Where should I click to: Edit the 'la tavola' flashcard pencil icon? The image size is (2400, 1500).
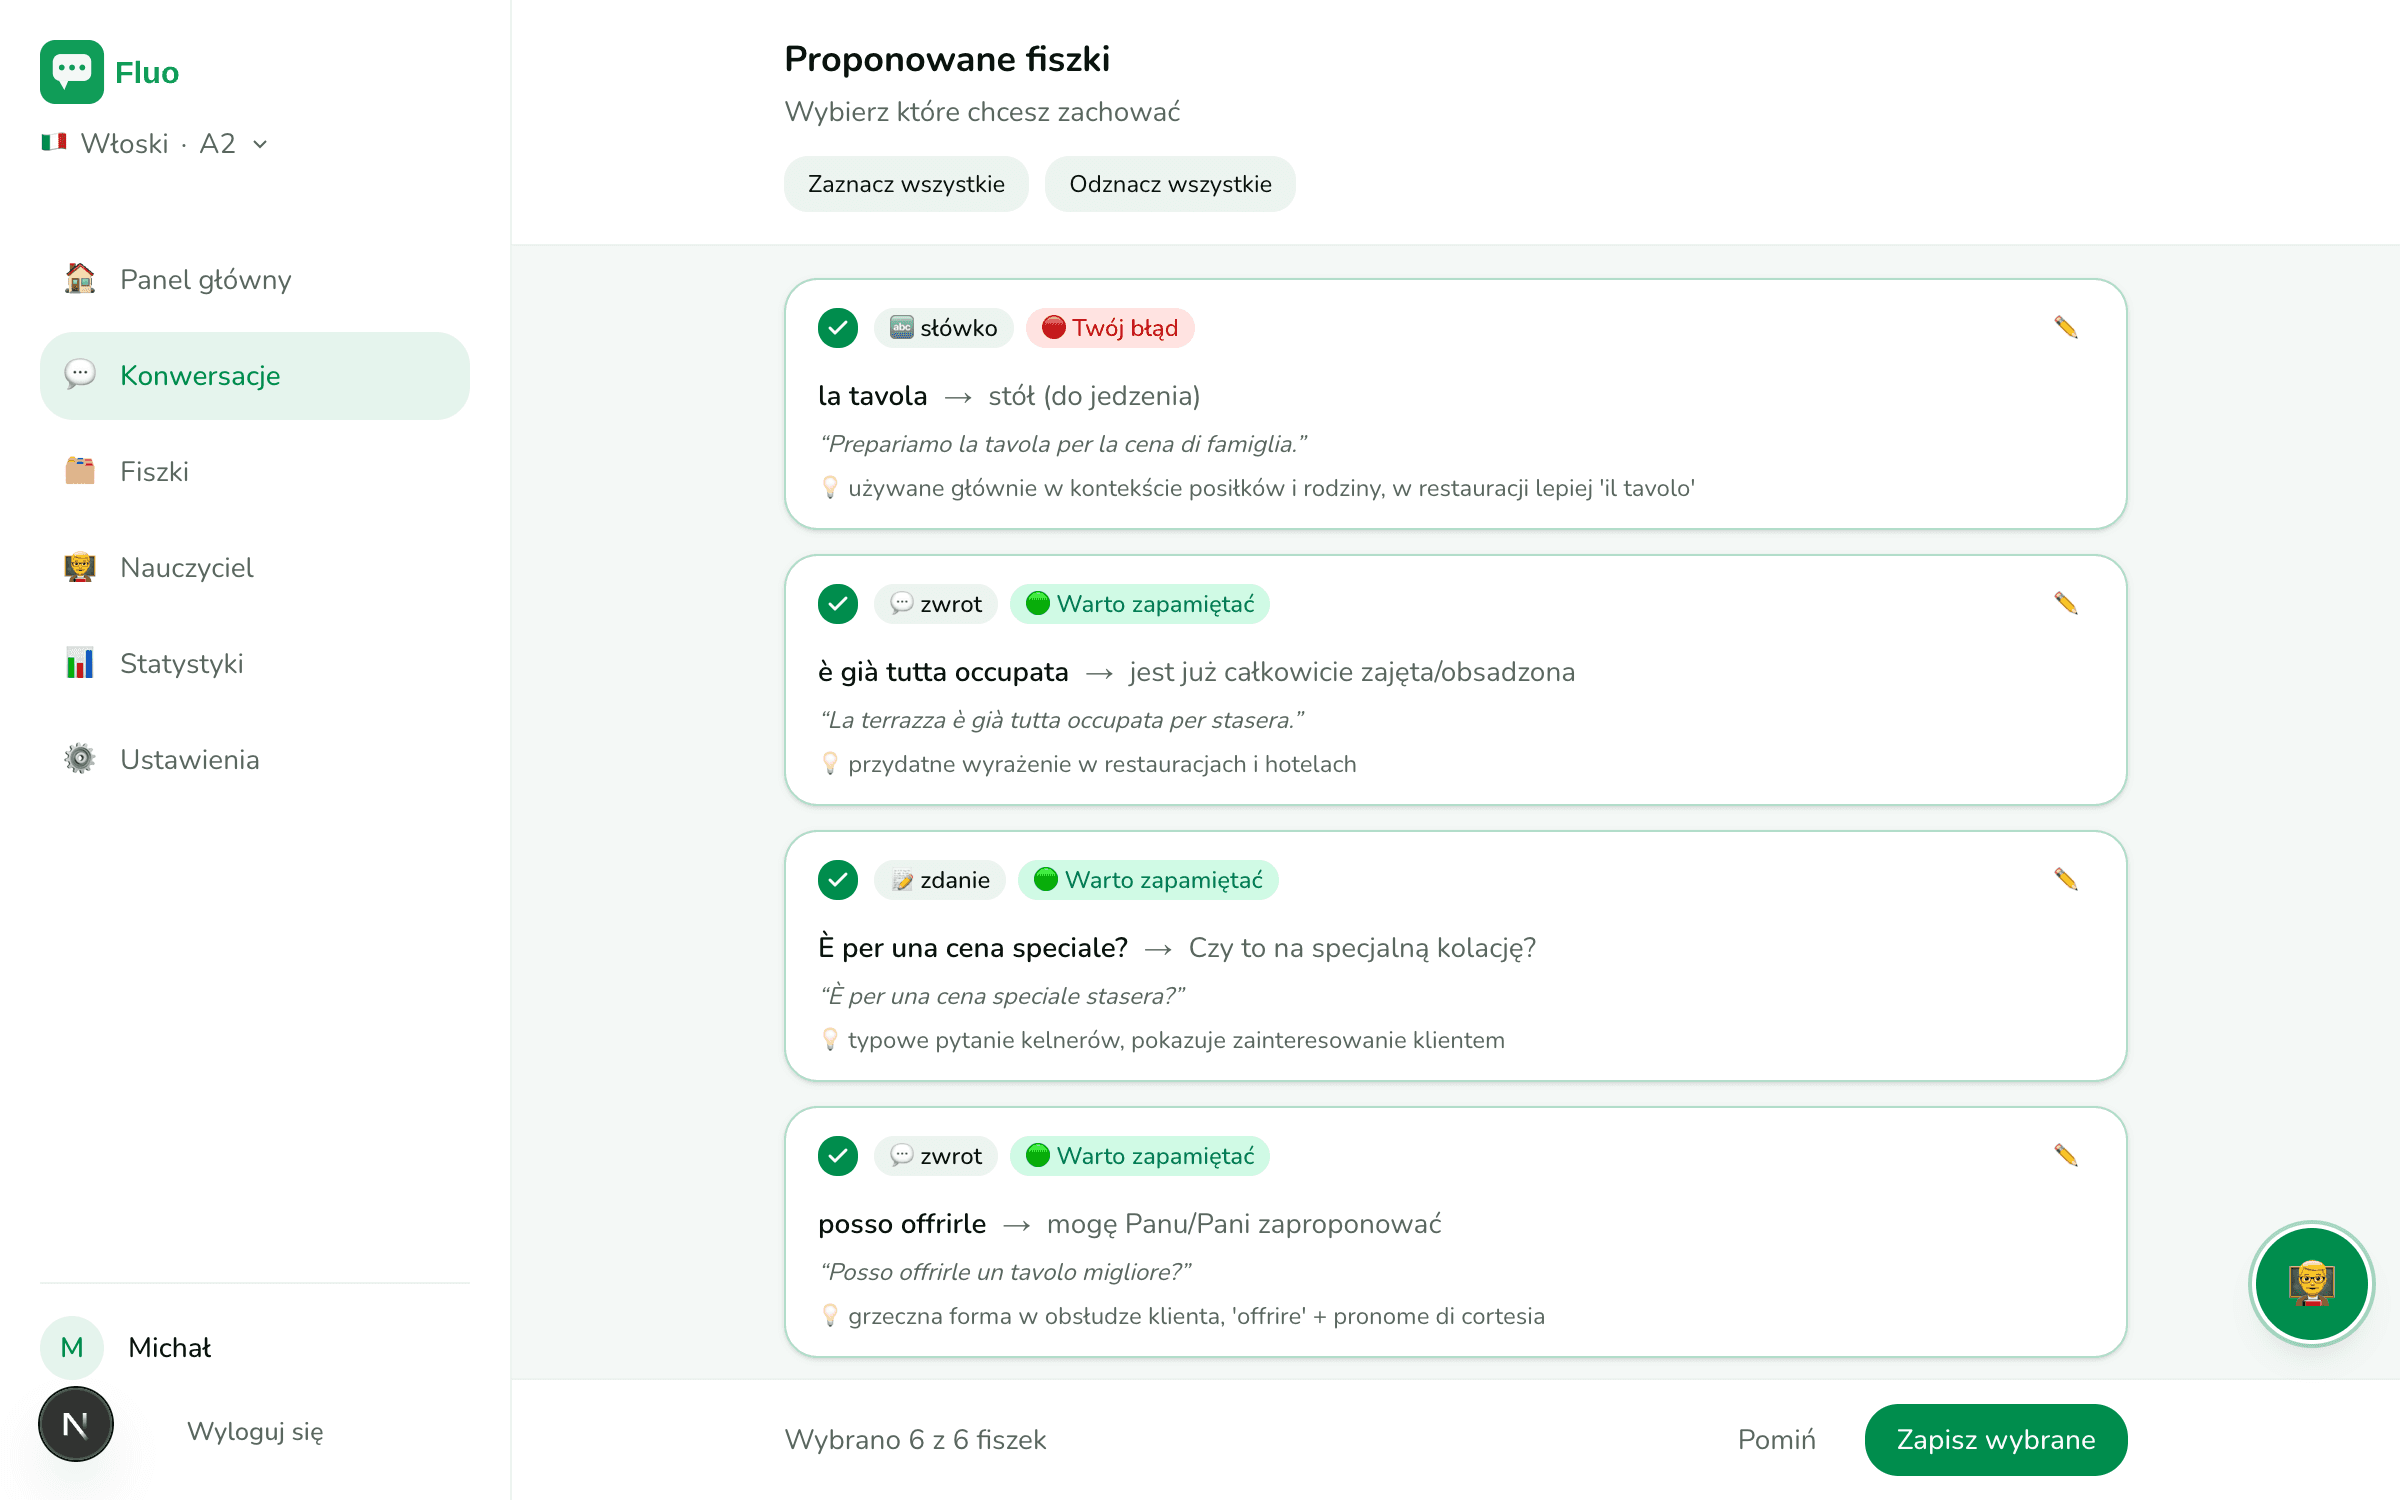click(x=2066, y=327)
